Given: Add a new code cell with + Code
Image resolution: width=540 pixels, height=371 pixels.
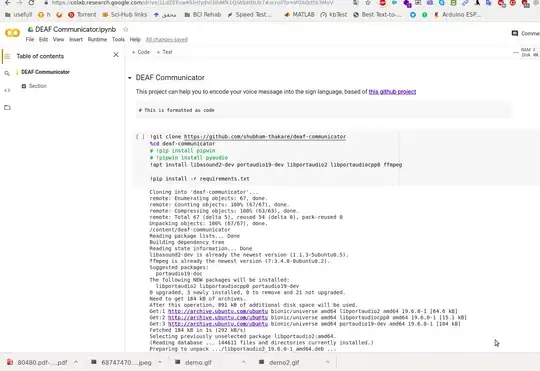Looking at the screenshot, I should pos(141,52).
